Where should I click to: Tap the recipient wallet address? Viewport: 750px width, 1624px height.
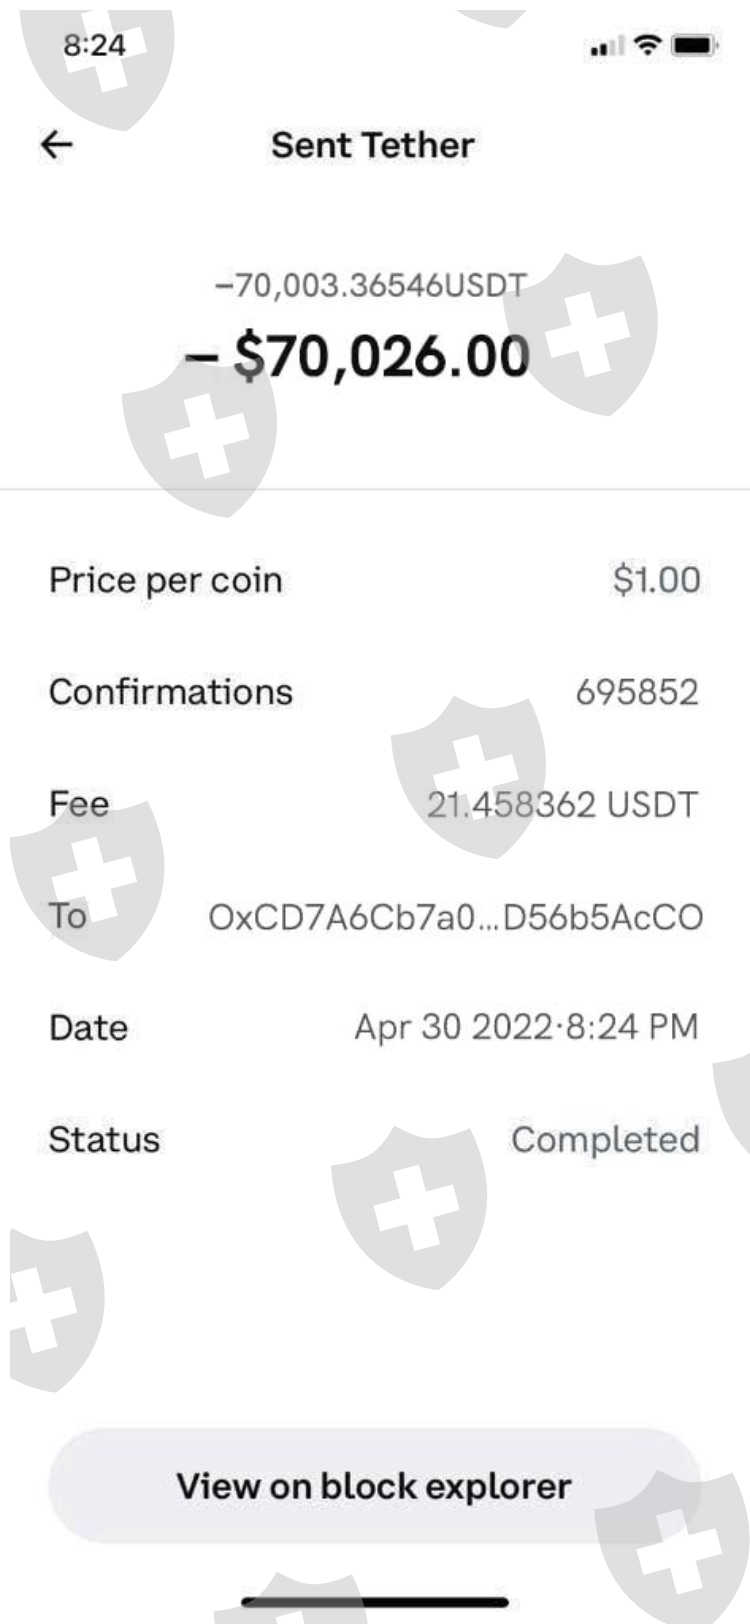(x=455, y=917)
